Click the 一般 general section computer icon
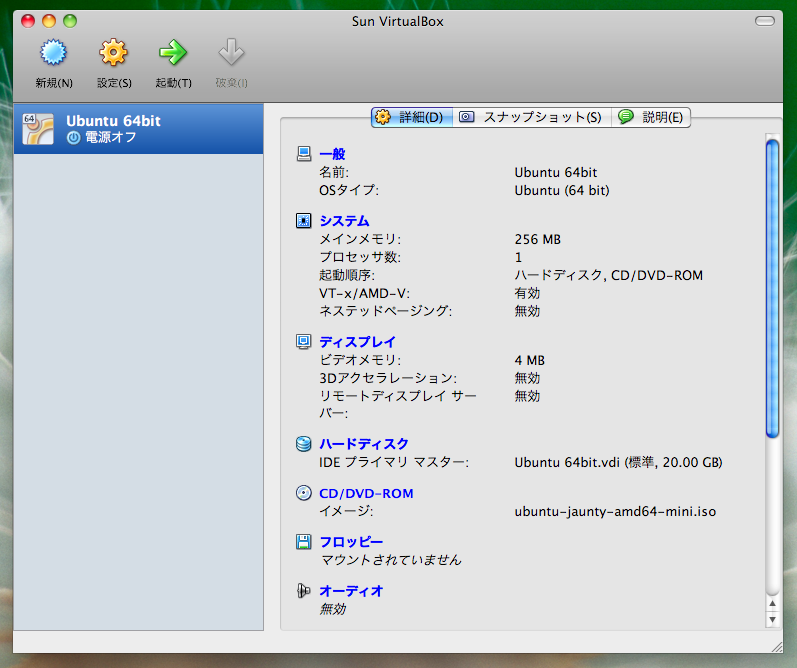Image resolution: width=797 pixels, height=668 pixels. pyautogui.click(x=303, y=154)
